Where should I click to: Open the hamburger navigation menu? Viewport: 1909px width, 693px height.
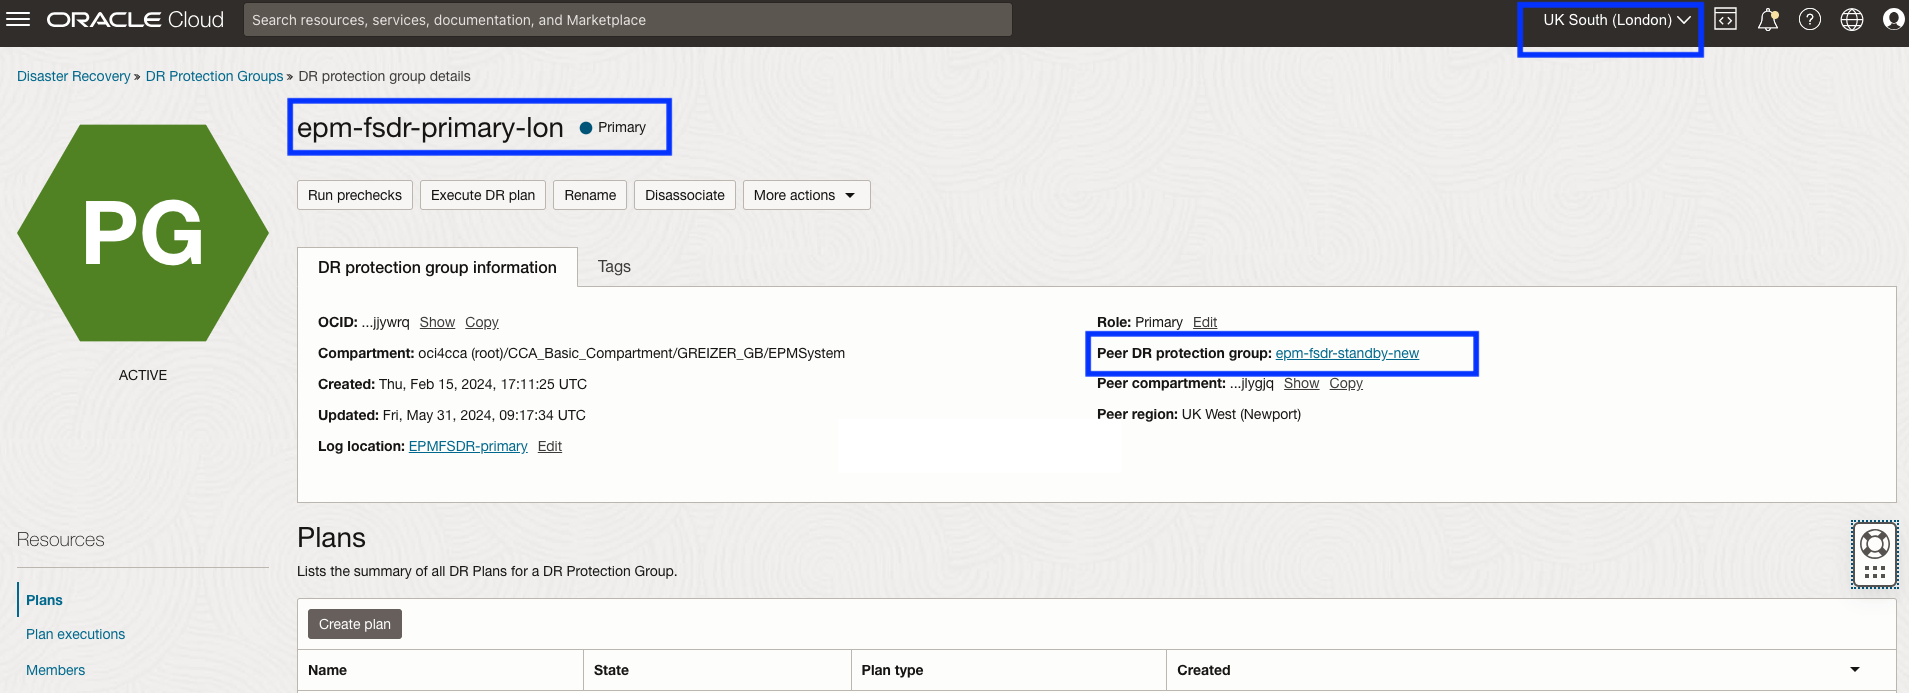tap(18, 19)
